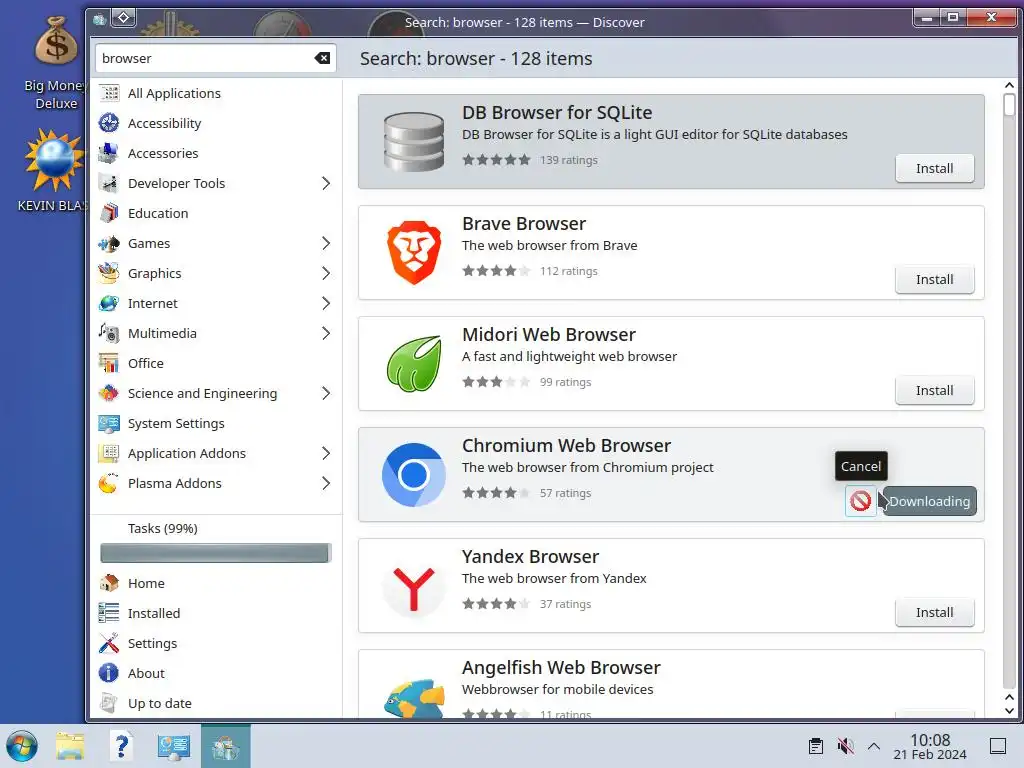Clear the browser search text

(x=322, y=58)
